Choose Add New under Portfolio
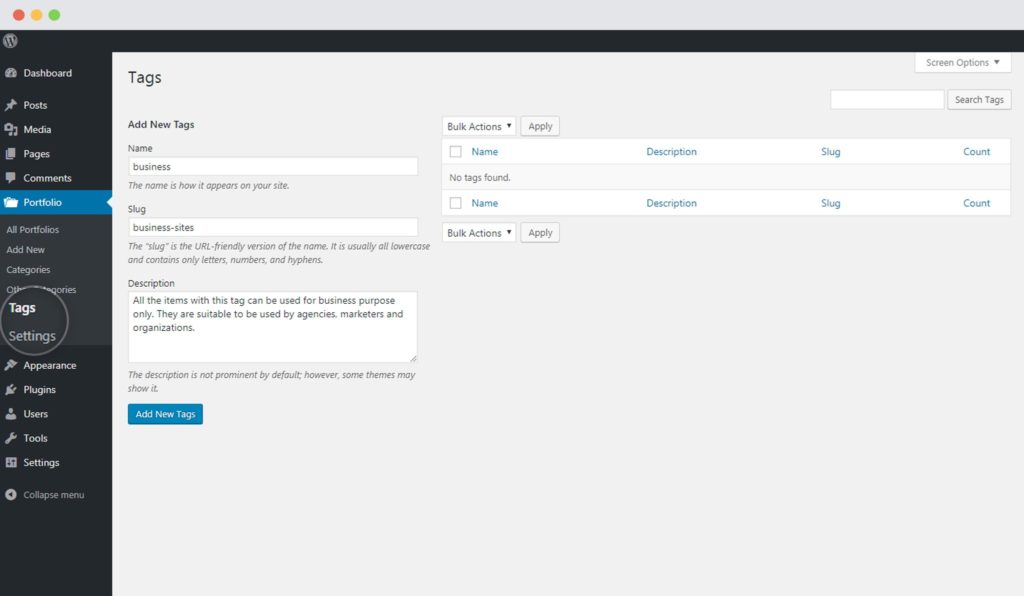 [25, 249]
